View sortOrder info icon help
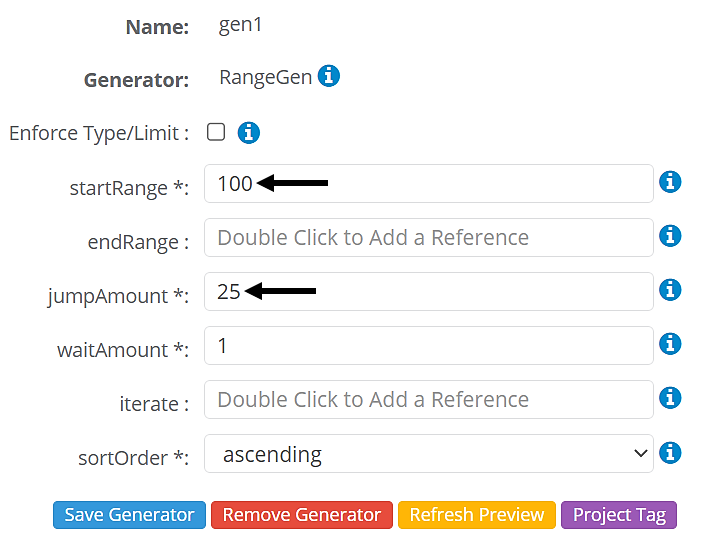Image resolution: width=724 pixels, height=553 pixels. (671, 452)
